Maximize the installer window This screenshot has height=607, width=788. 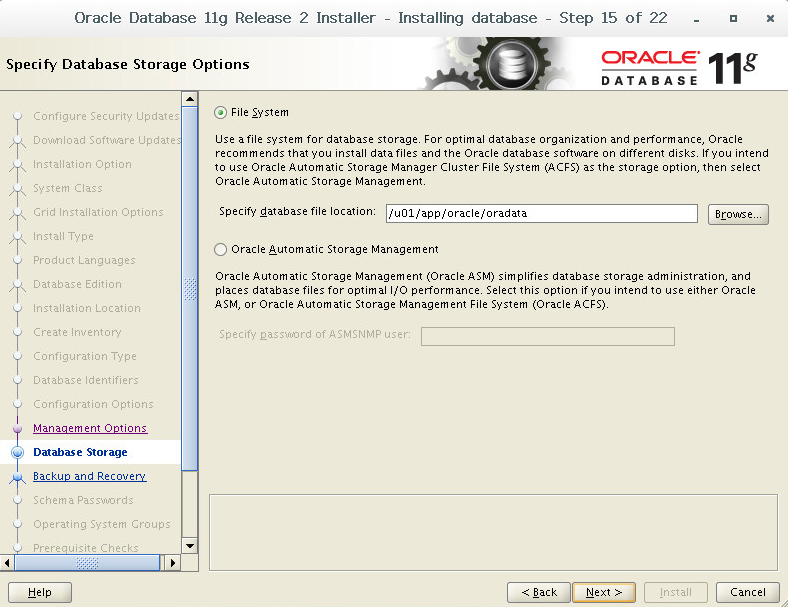(x=733, y=19)
